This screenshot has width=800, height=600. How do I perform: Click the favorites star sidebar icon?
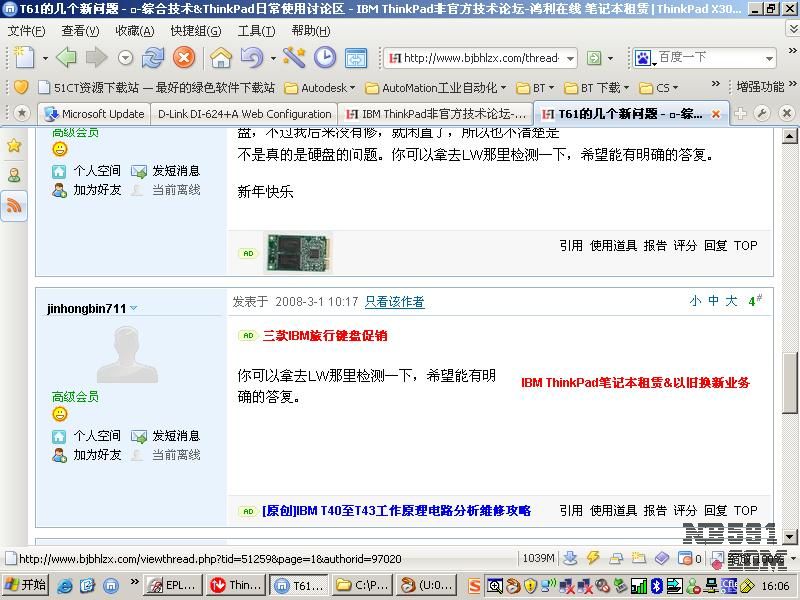[x=14, y=146]
